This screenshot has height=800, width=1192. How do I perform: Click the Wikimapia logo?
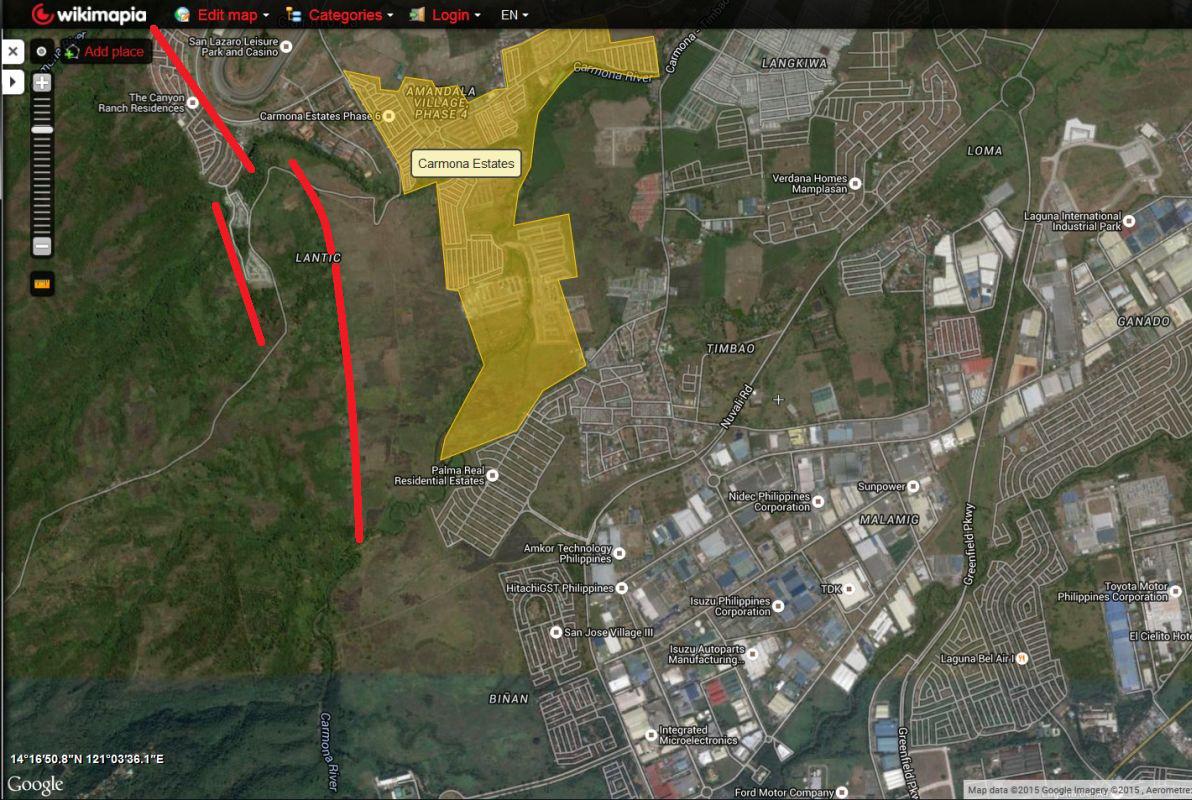89,14
